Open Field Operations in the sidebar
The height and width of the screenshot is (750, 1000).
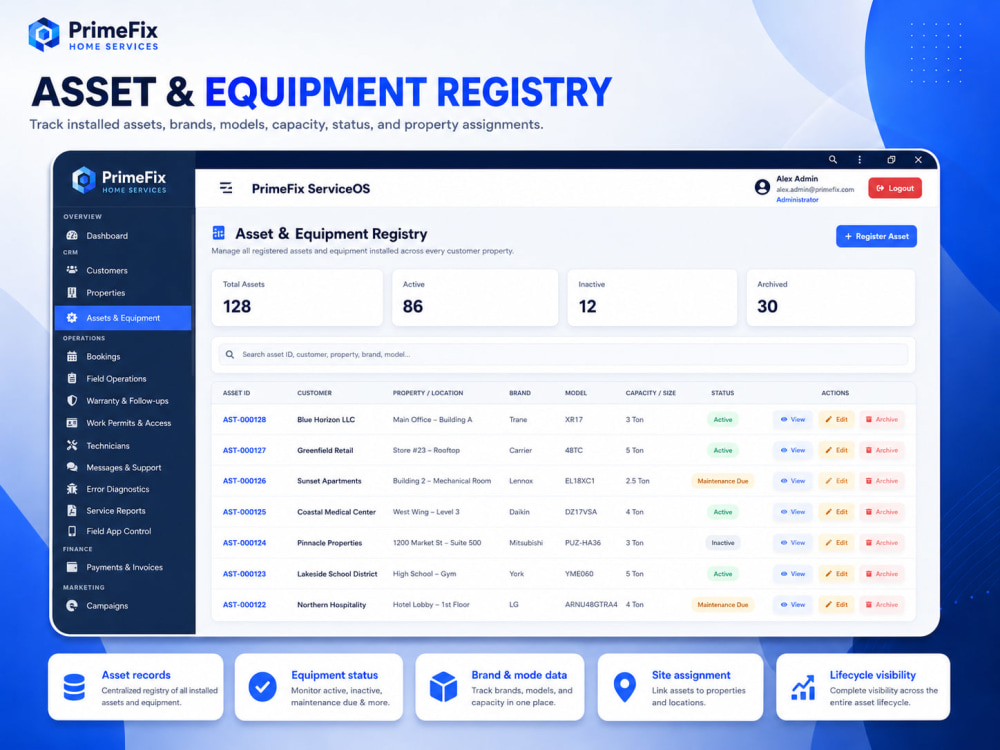tap(116, 378)
